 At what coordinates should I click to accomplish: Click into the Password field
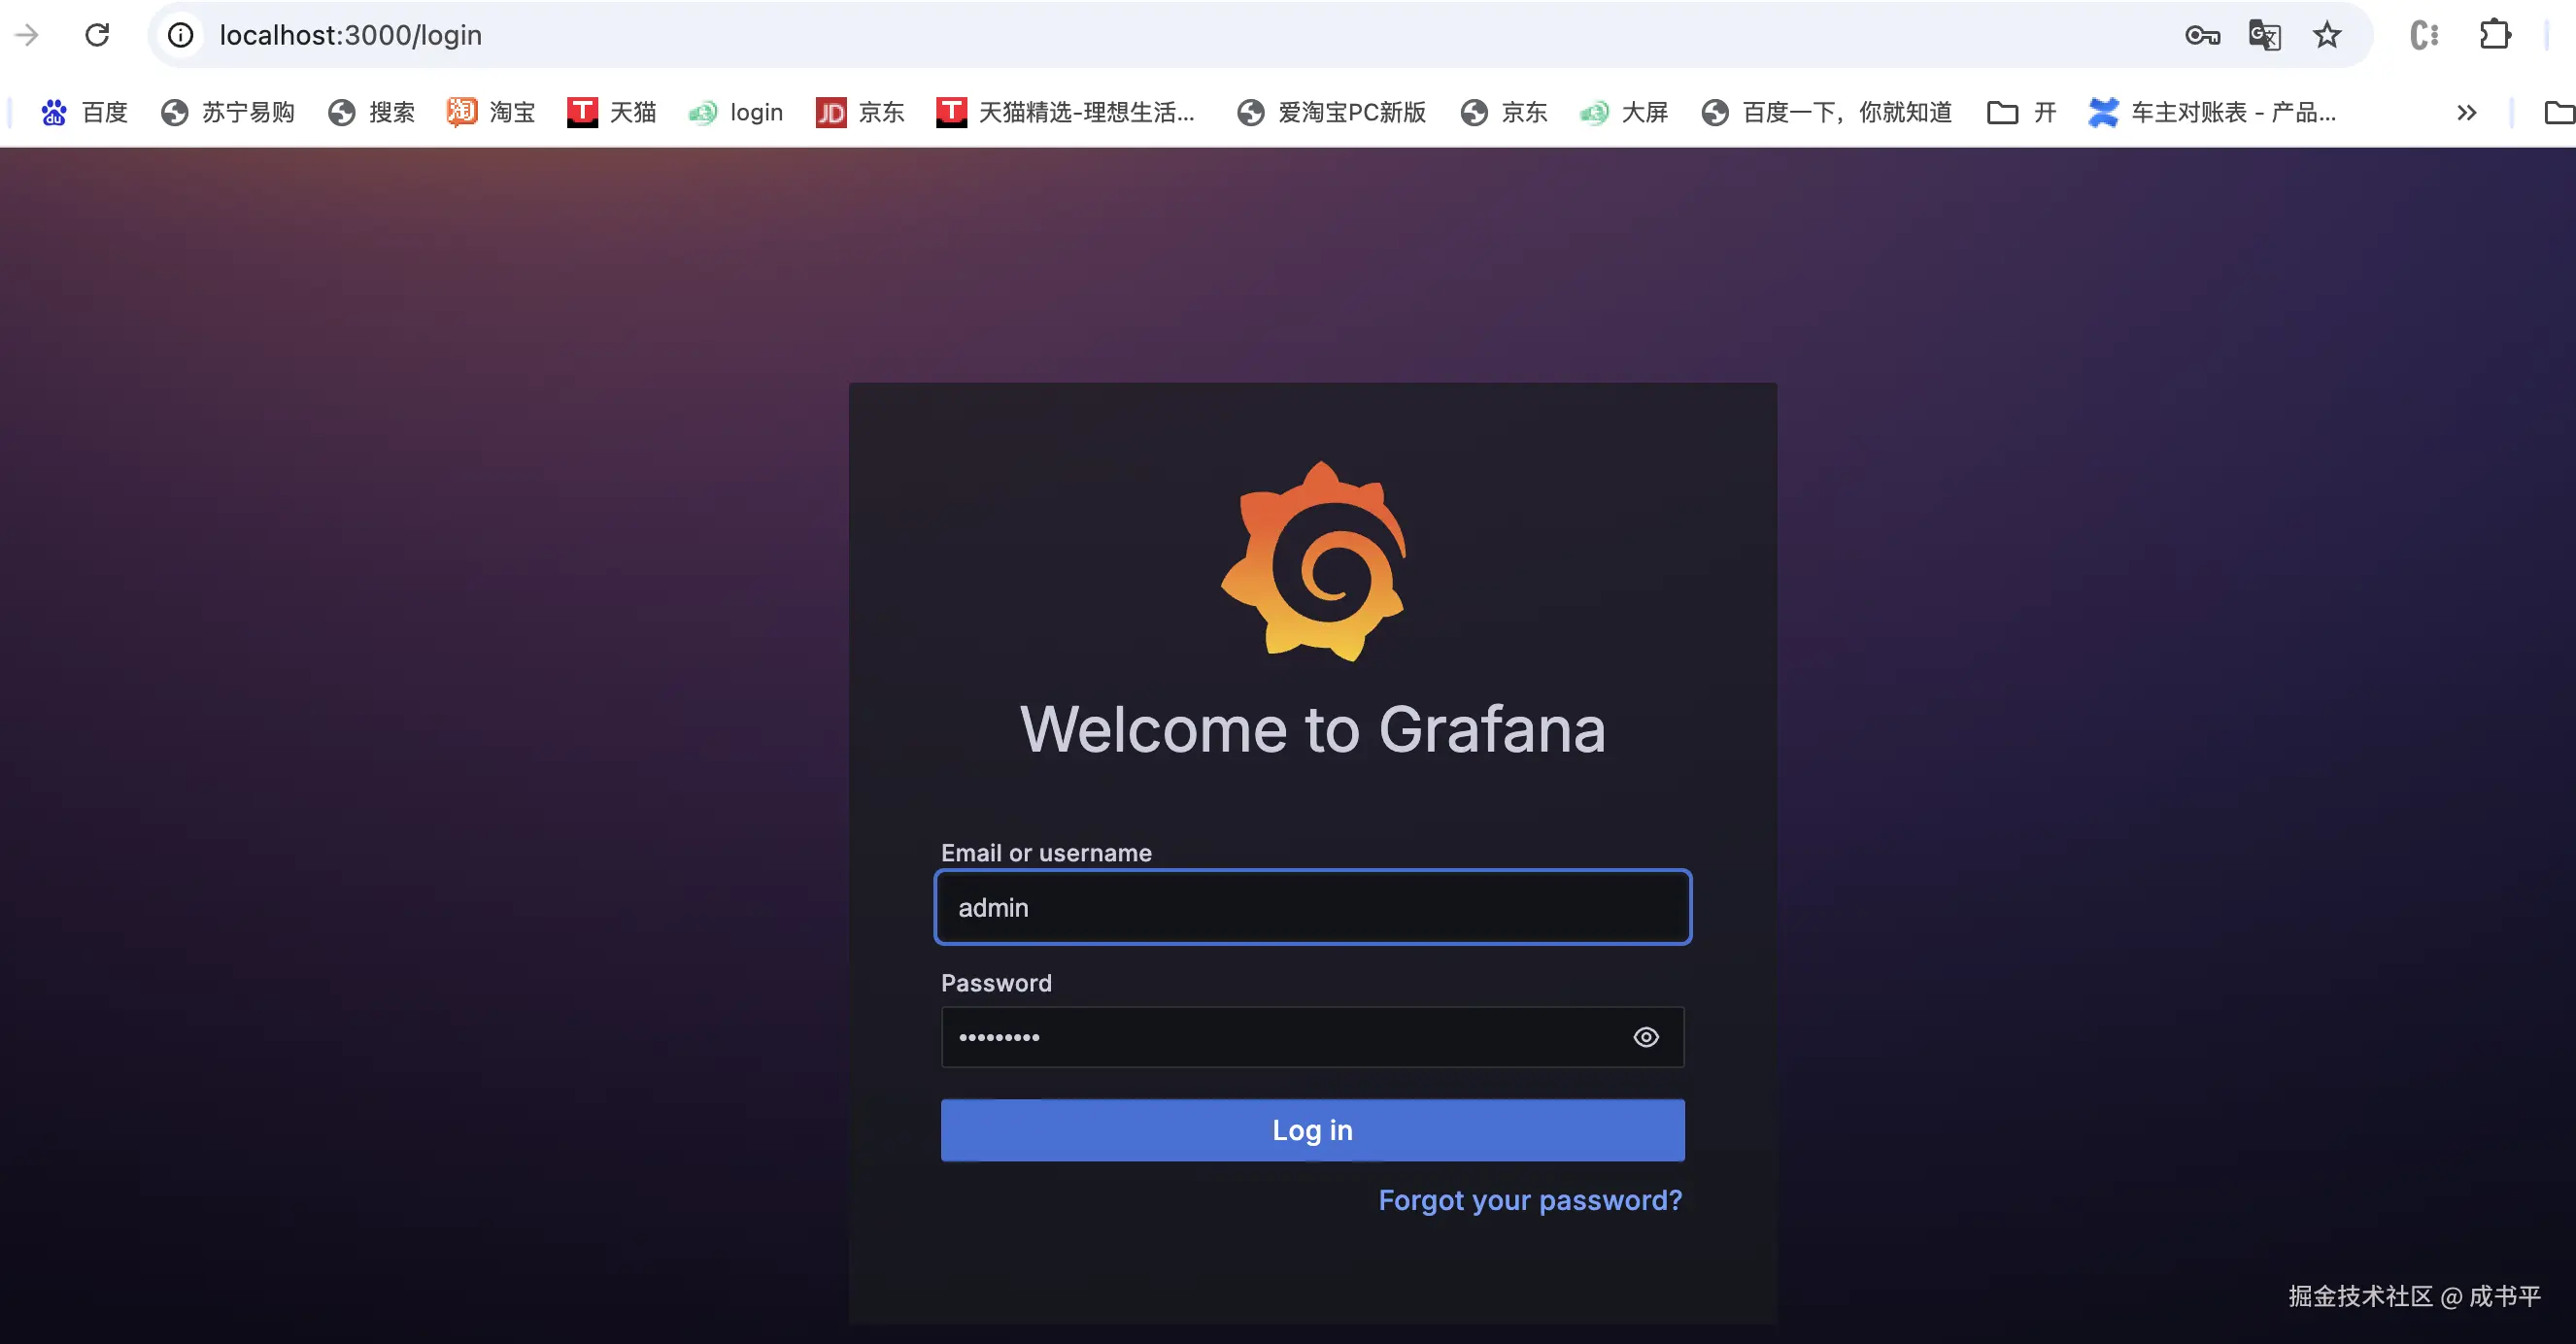pos(1280,1037)
